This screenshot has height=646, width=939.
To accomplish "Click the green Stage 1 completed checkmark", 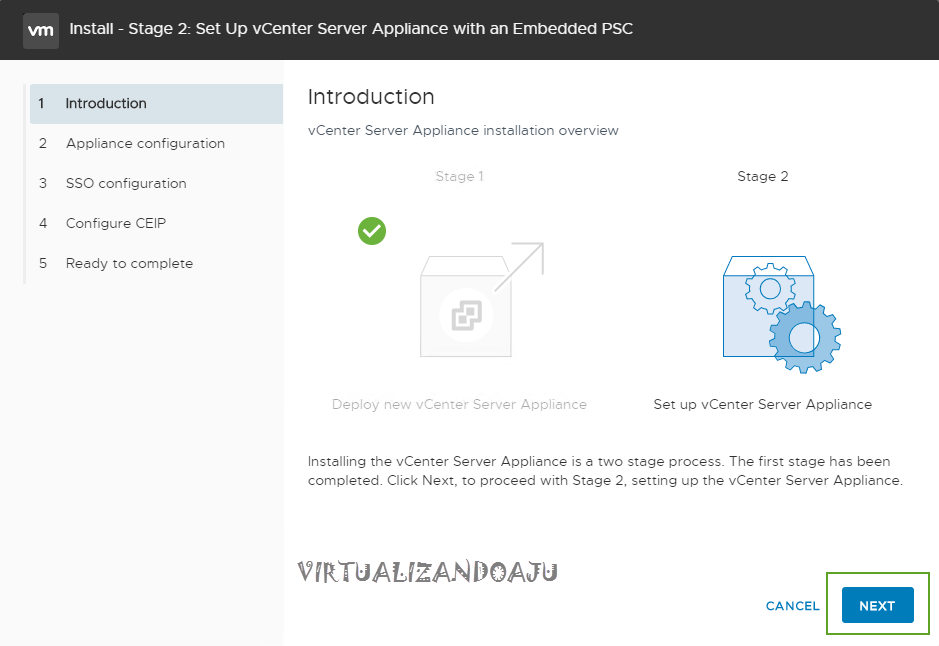I will click(x=372, y=231).
